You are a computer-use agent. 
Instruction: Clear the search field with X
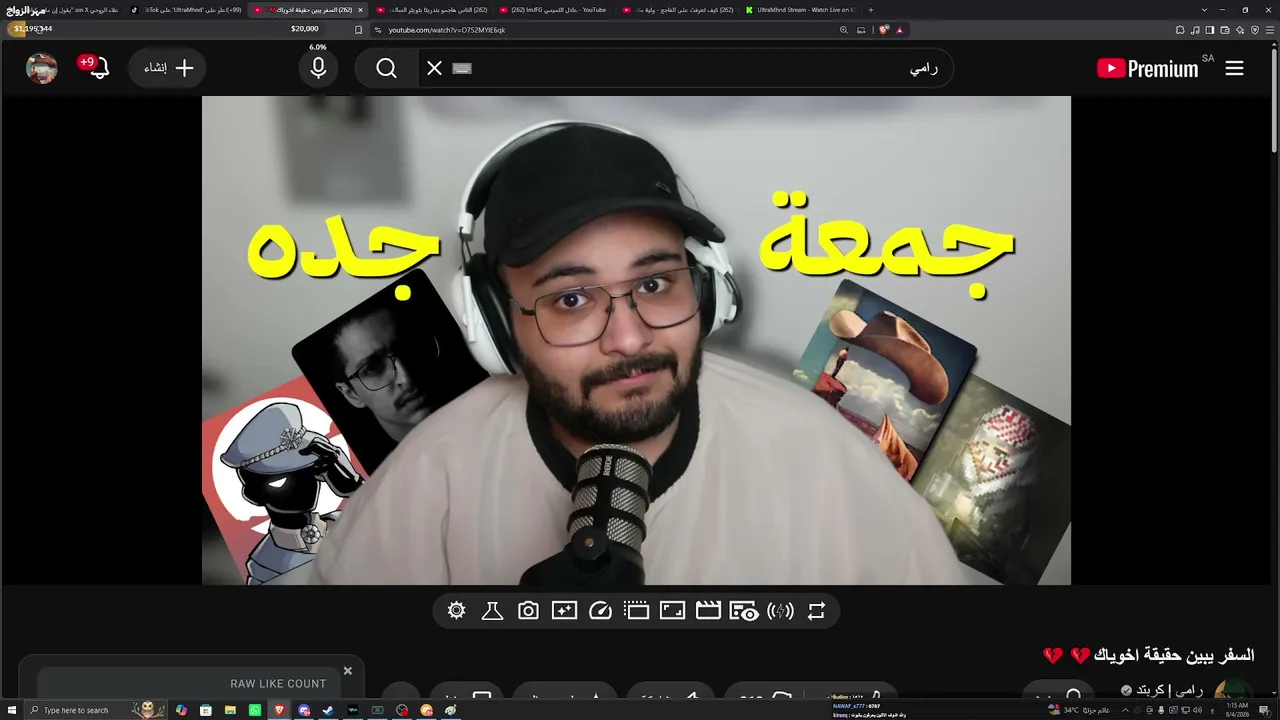coord(434,68)
